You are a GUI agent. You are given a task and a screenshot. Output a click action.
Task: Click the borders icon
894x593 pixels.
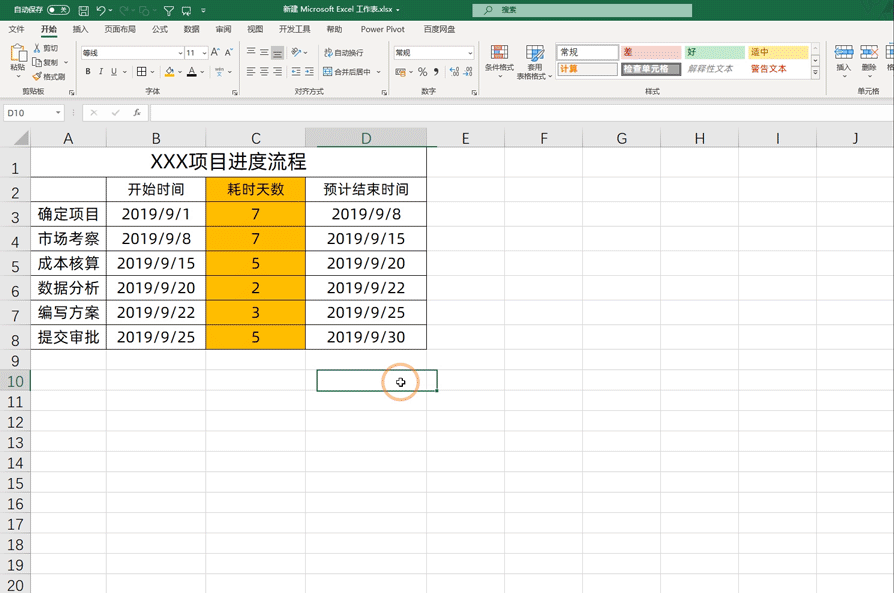pos(142,71)
